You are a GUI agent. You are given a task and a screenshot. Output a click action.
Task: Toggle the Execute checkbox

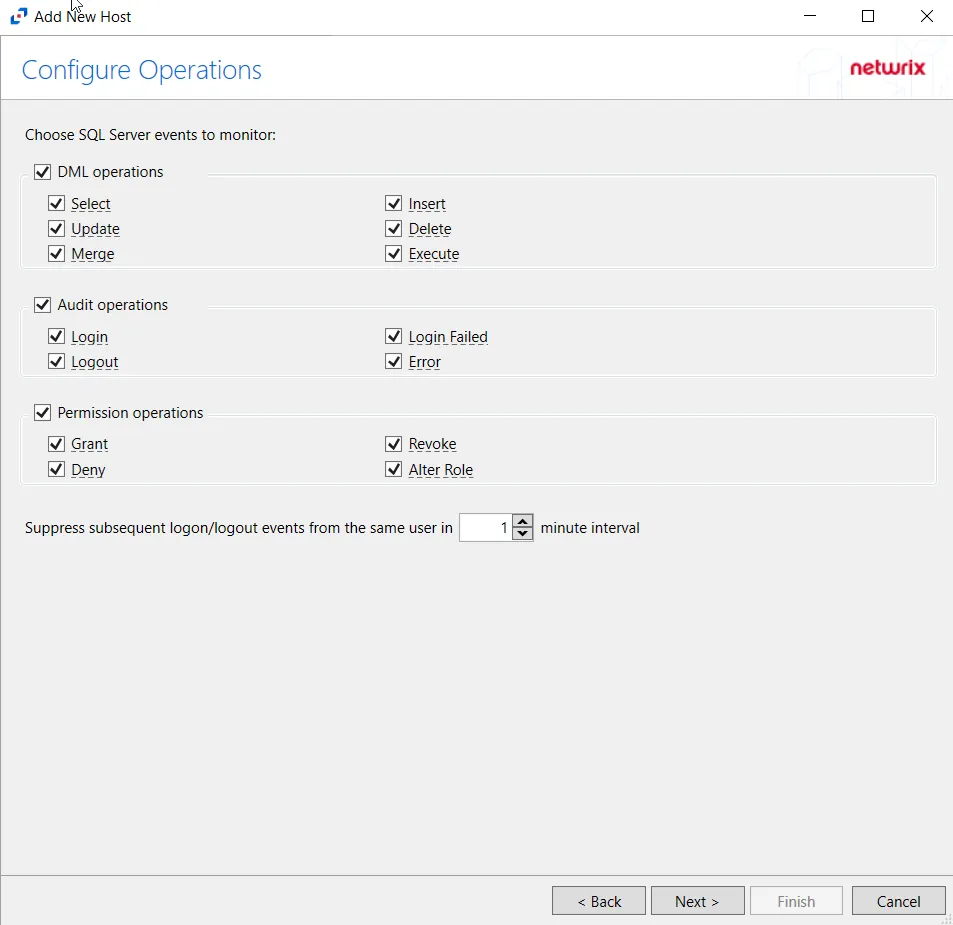tap(393, 253)
